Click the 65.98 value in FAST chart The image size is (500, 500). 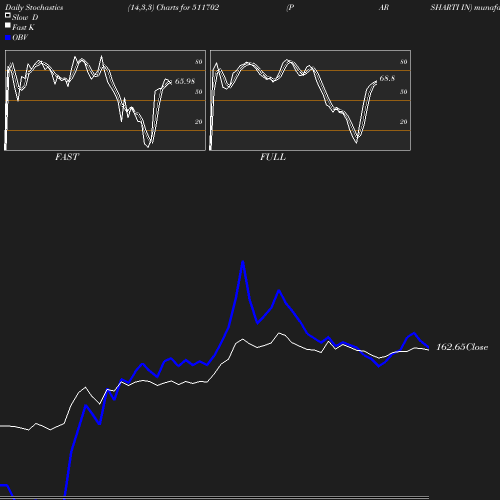click(185, 81)
